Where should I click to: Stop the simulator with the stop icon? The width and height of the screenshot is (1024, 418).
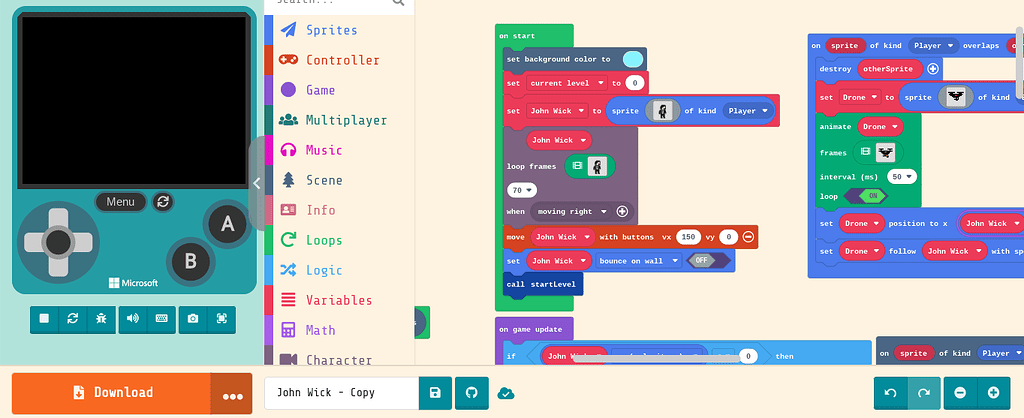(x=44, y=319)
